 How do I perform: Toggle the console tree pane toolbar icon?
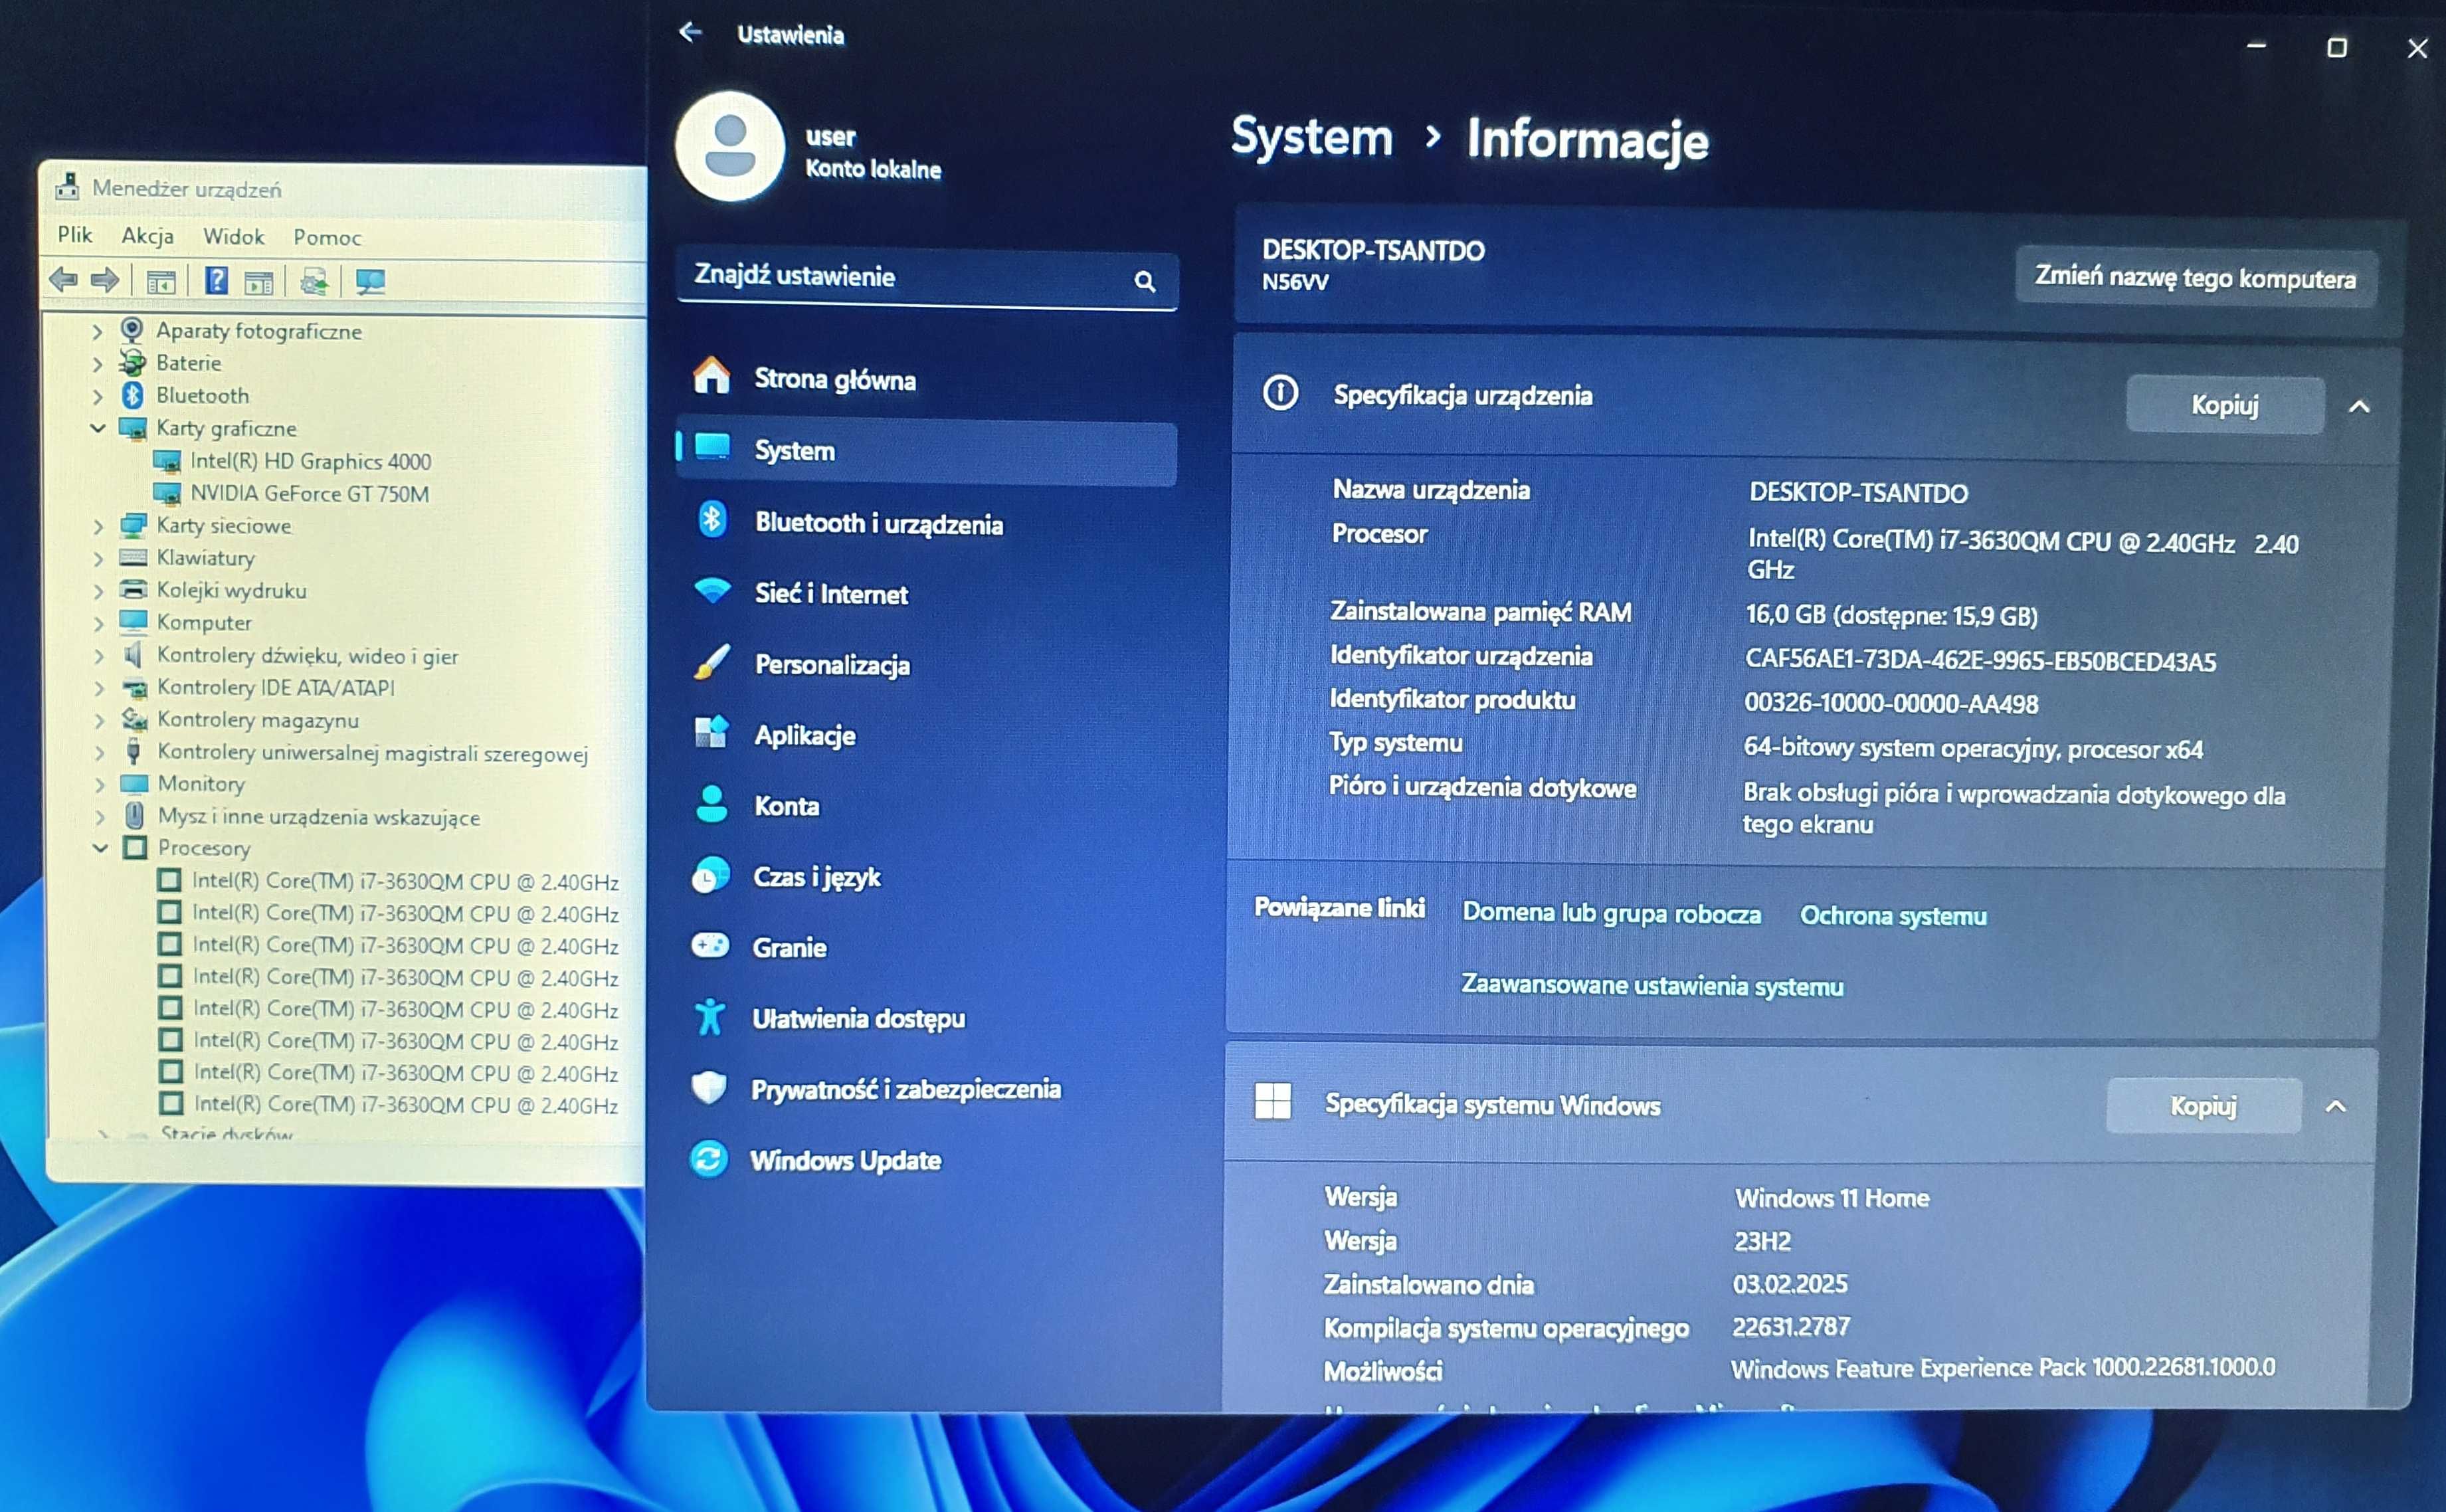[161, 282]
